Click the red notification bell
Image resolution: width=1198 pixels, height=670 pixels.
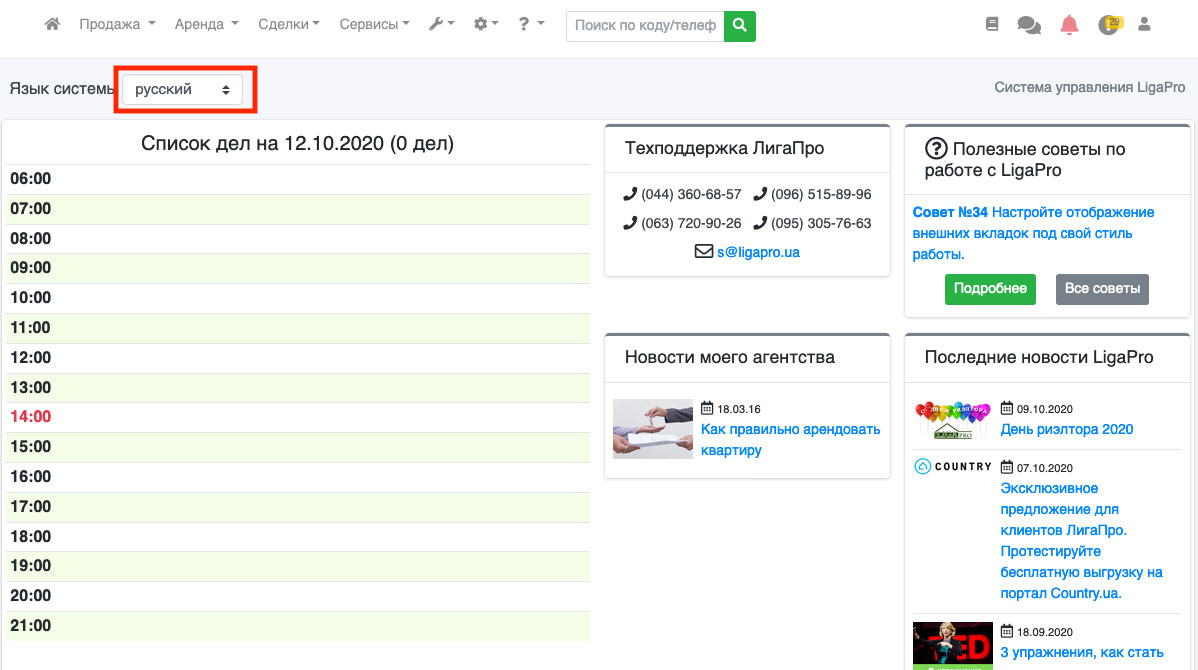tap(1069, 25)
